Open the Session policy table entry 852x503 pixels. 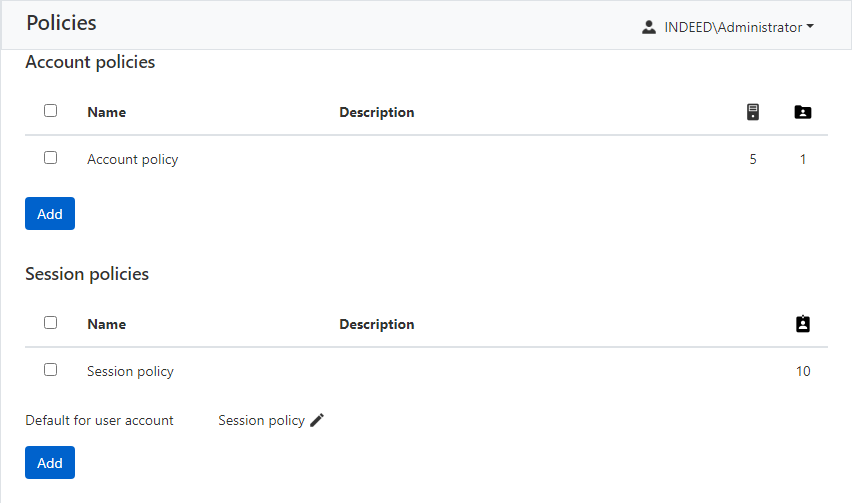pyautogui.click(x=130, y=371)
